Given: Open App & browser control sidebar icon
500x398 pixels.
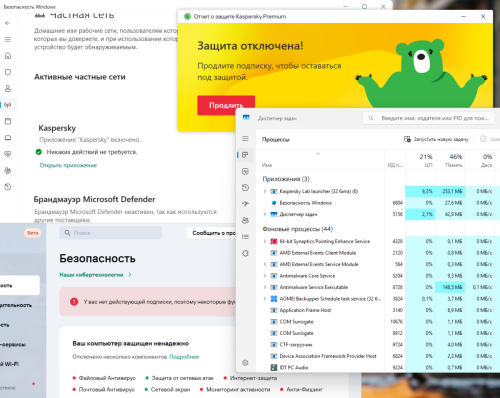Looking at the screenshot, I should (x=8, y=121).
